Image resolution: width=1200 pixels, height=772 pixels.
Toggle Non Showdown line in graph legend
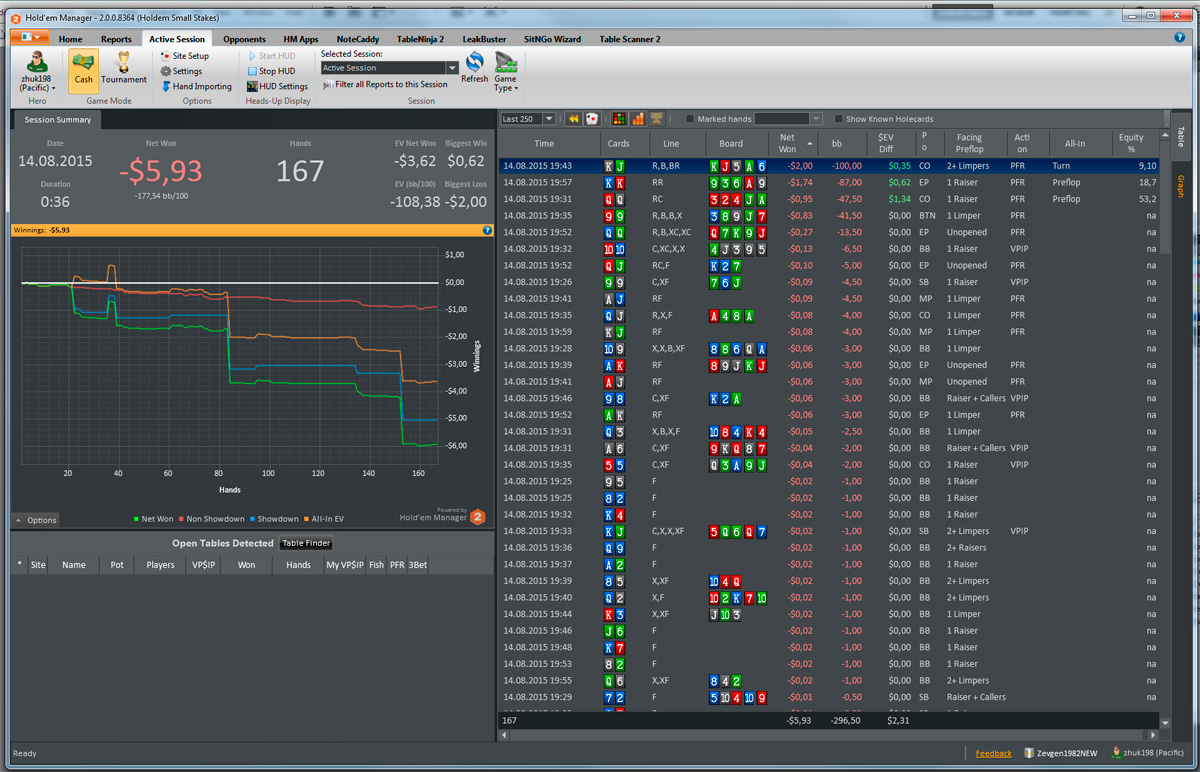coord(211,519)
